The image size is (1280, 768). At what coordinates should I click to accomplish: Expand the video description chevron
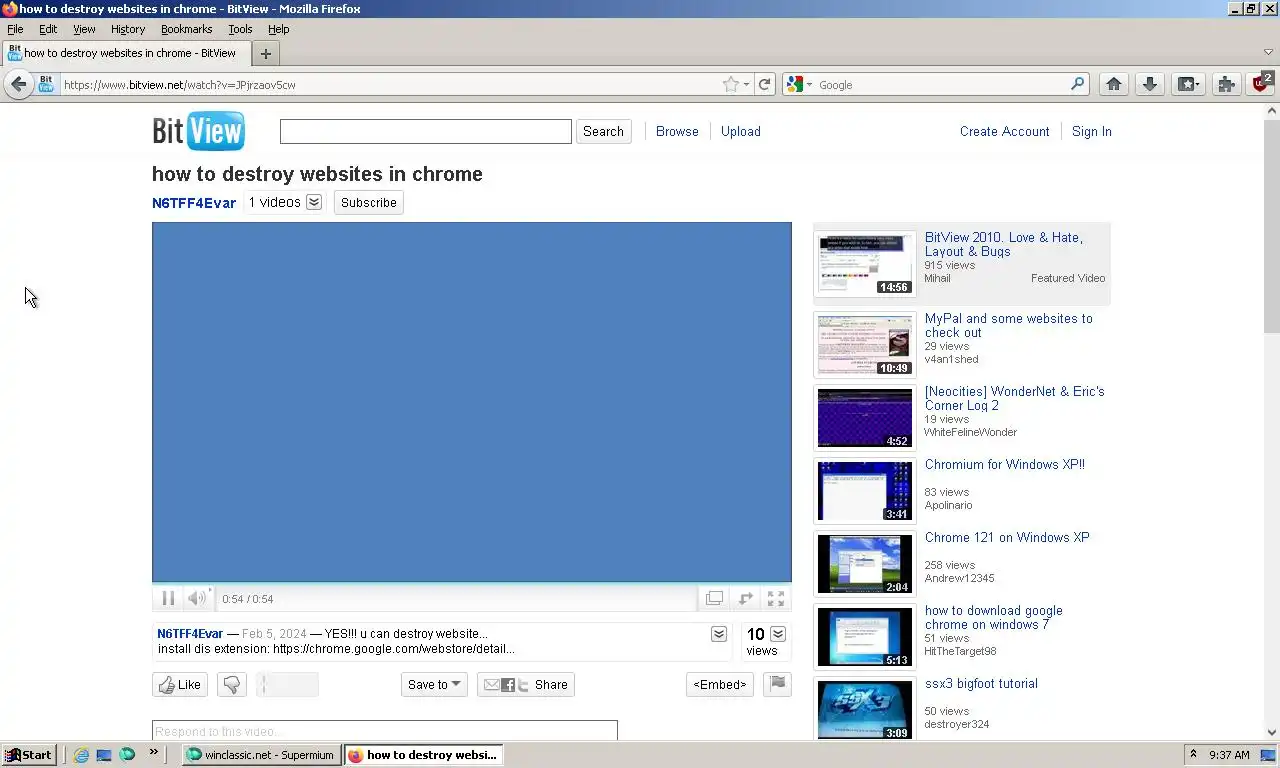(x=719, y=634)
